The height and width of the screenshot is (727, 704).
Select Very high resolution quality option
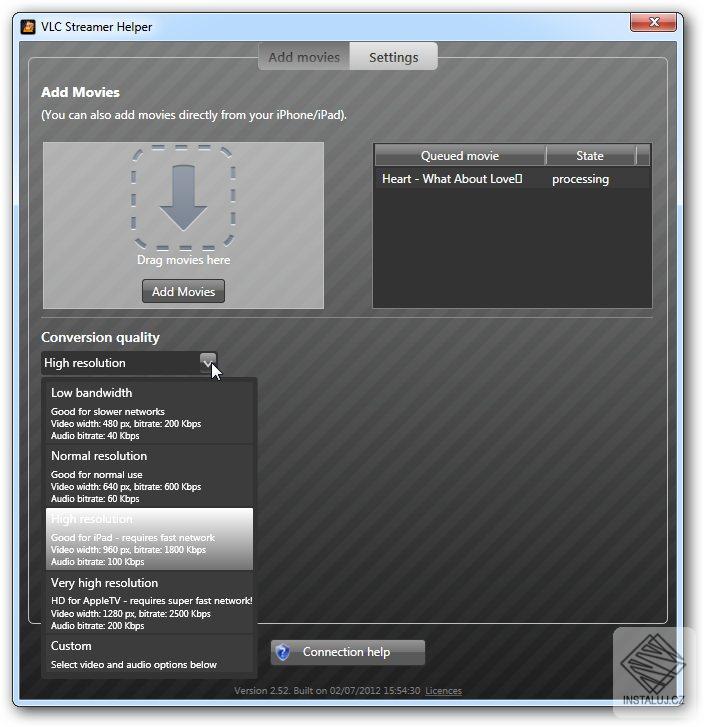149,603
